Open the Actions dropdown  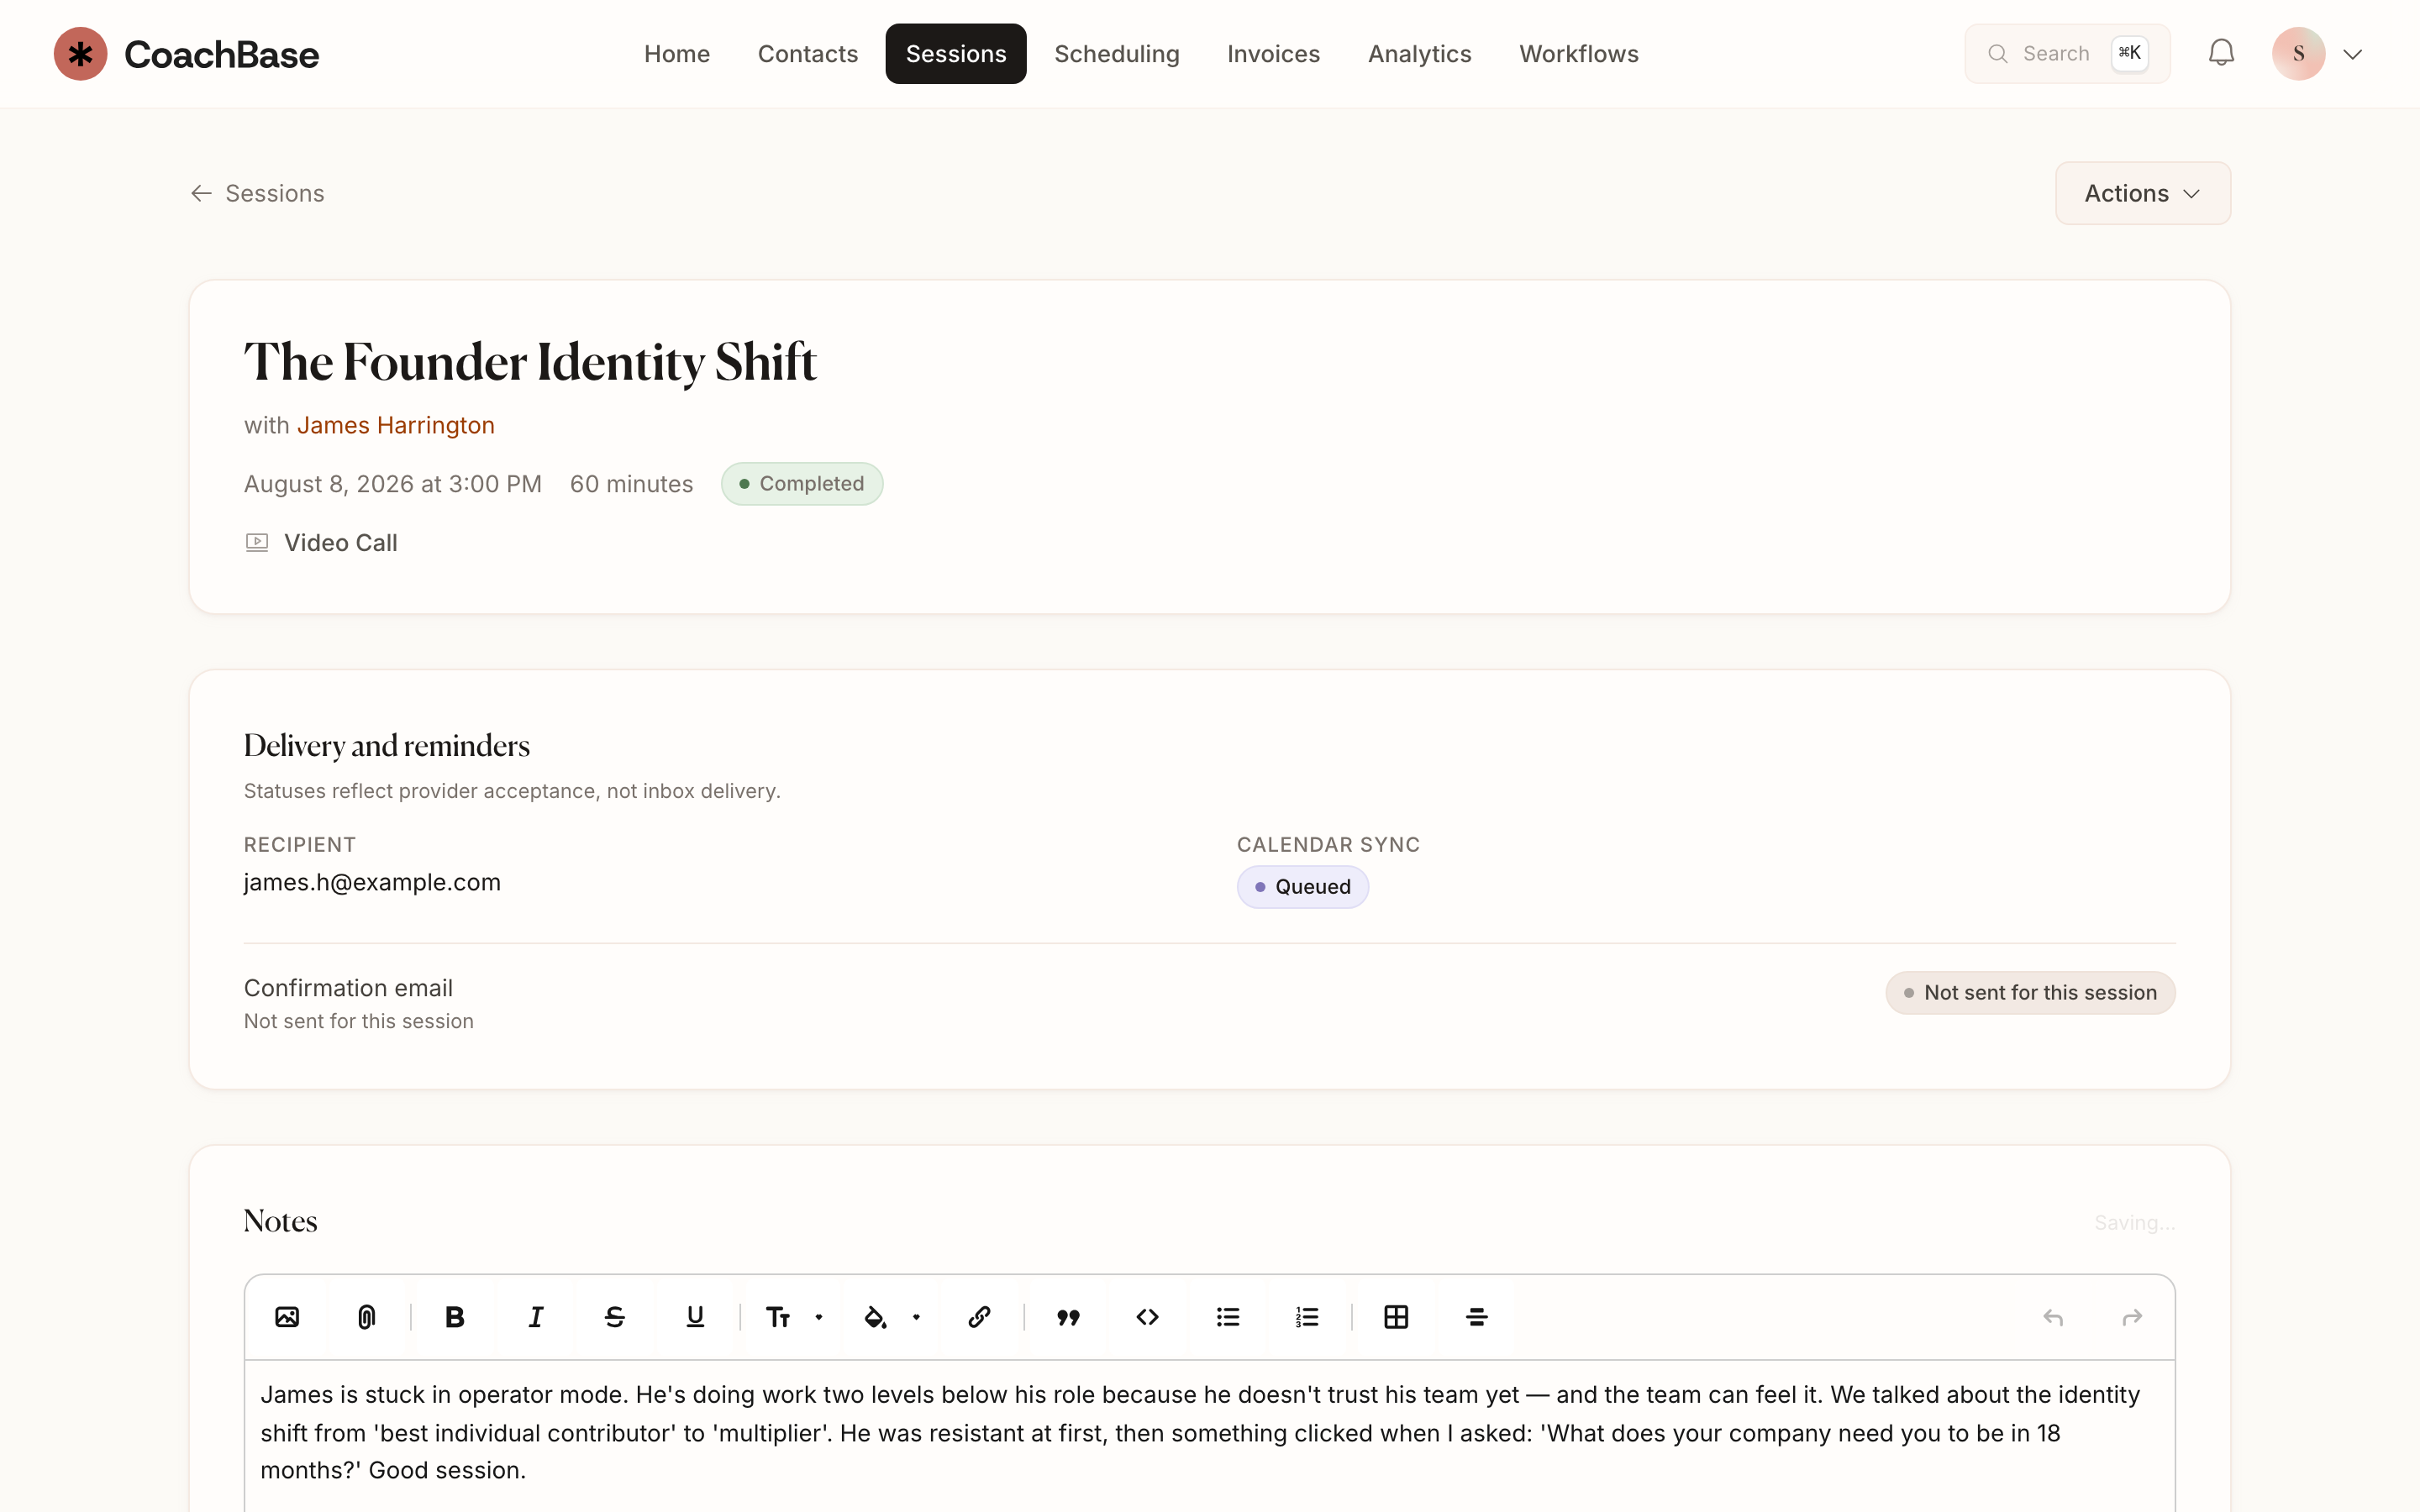click(x=2142, y=193)
